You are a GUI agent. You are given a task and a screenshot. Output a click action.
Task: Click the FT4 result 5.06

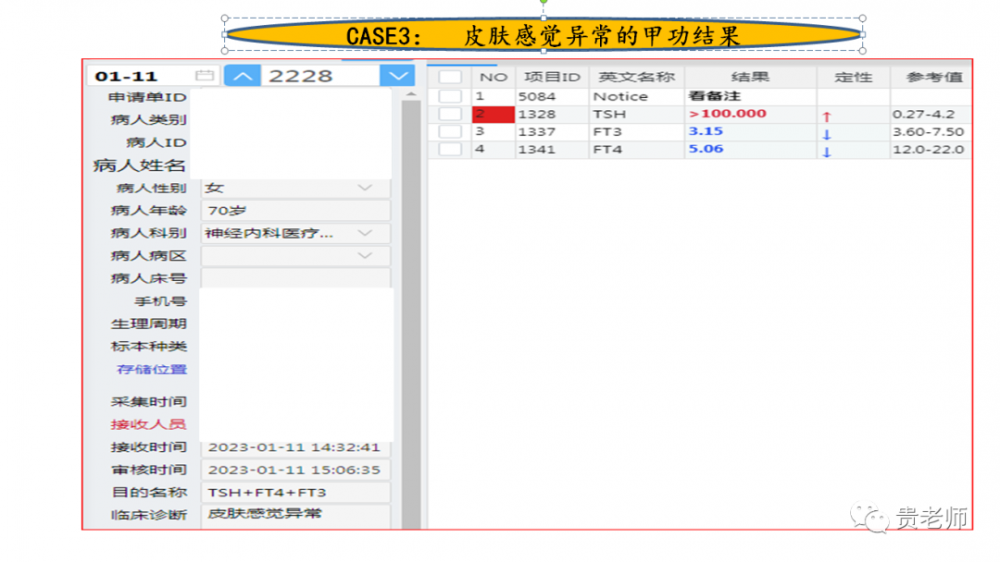(x=705, y=149)
